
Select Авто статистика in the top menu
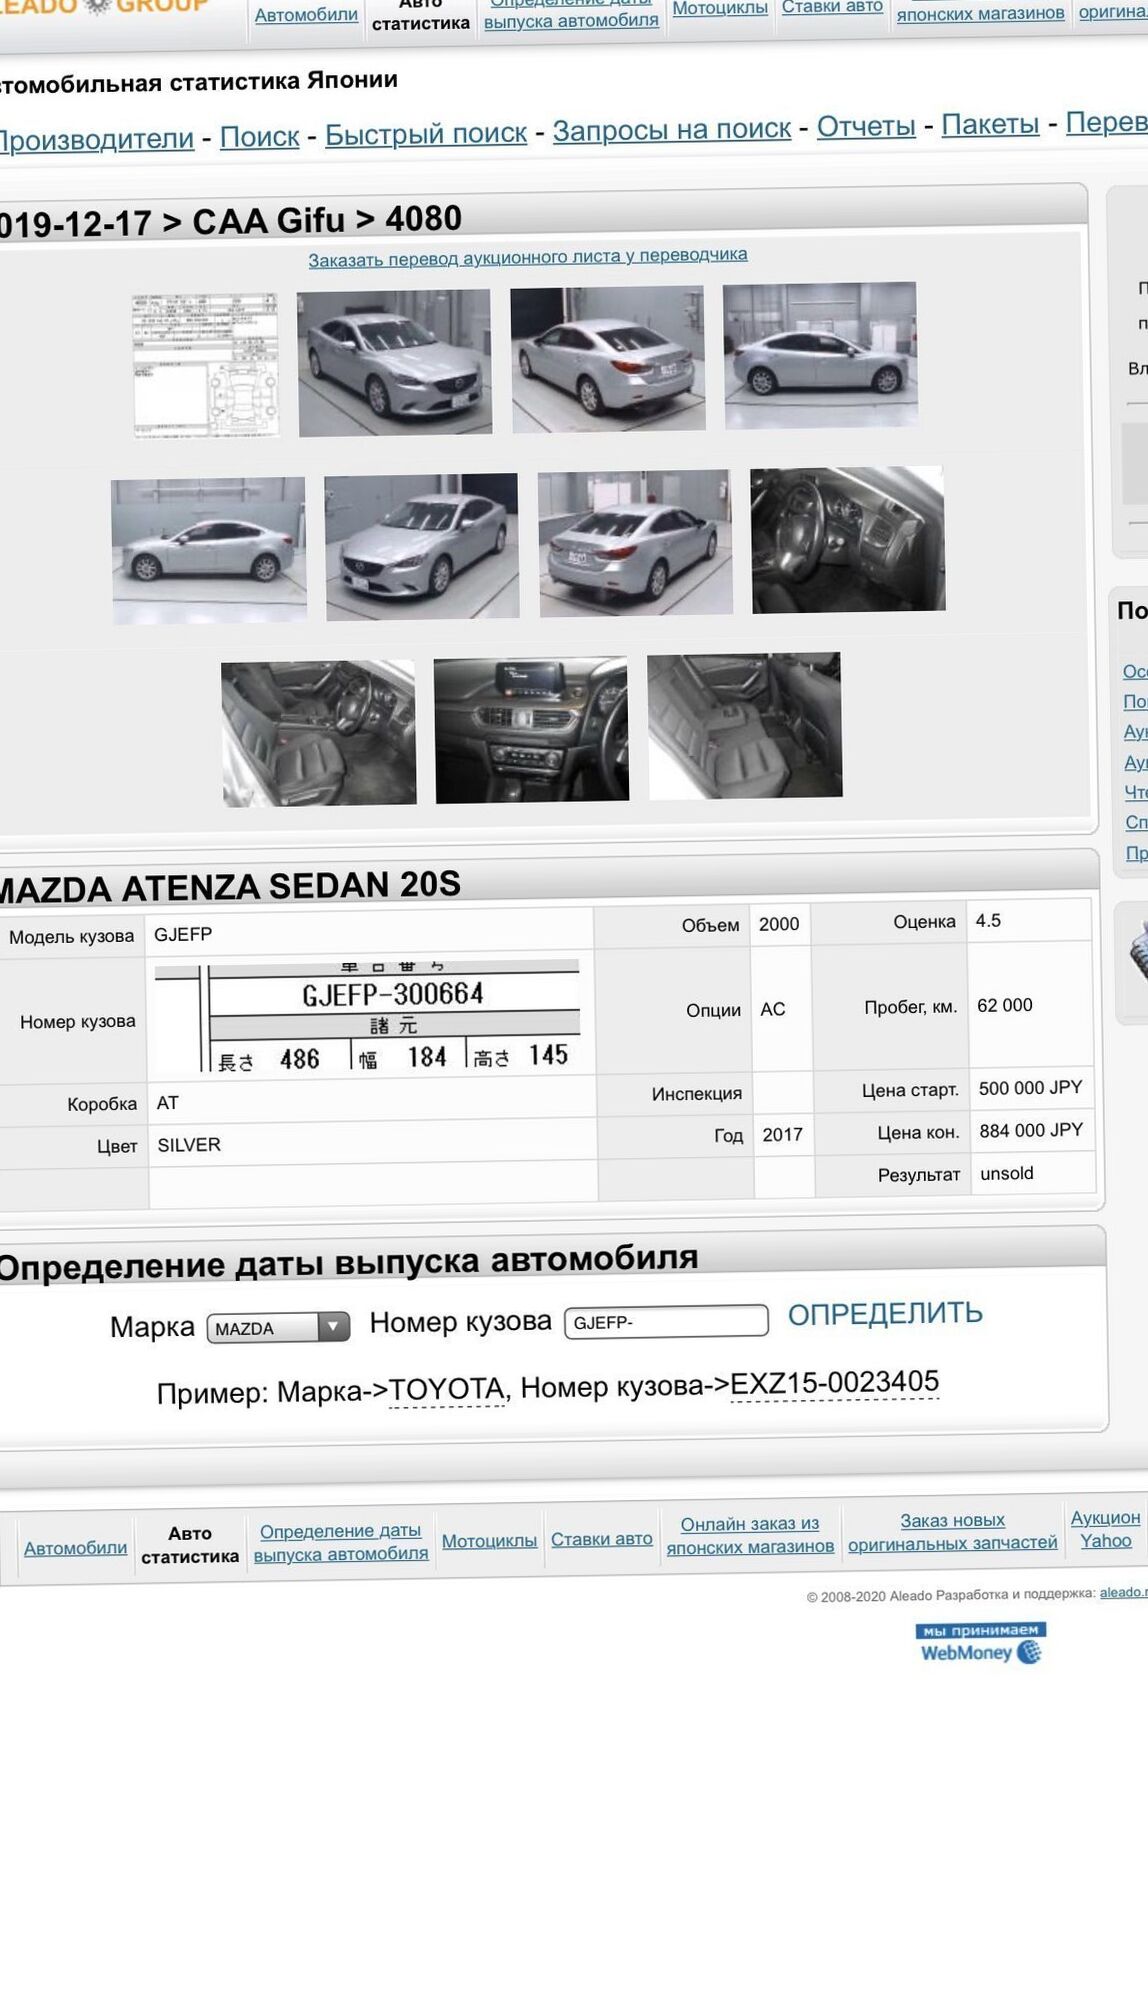click(420, 15)
